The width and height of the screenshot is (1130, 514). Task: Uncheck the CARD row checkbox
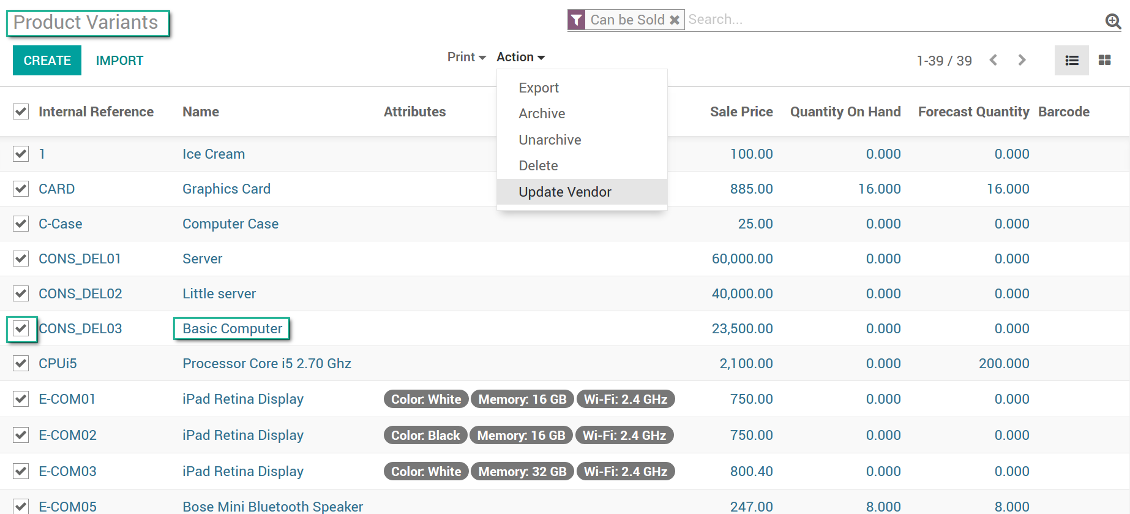click(x=21, y=189)
